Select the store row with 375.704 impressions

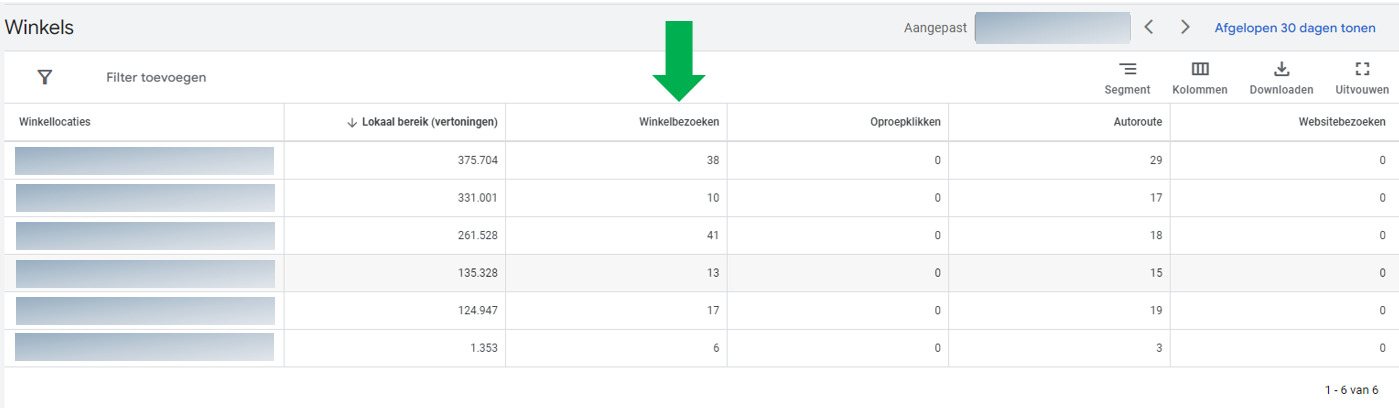(x=699, y=160)
